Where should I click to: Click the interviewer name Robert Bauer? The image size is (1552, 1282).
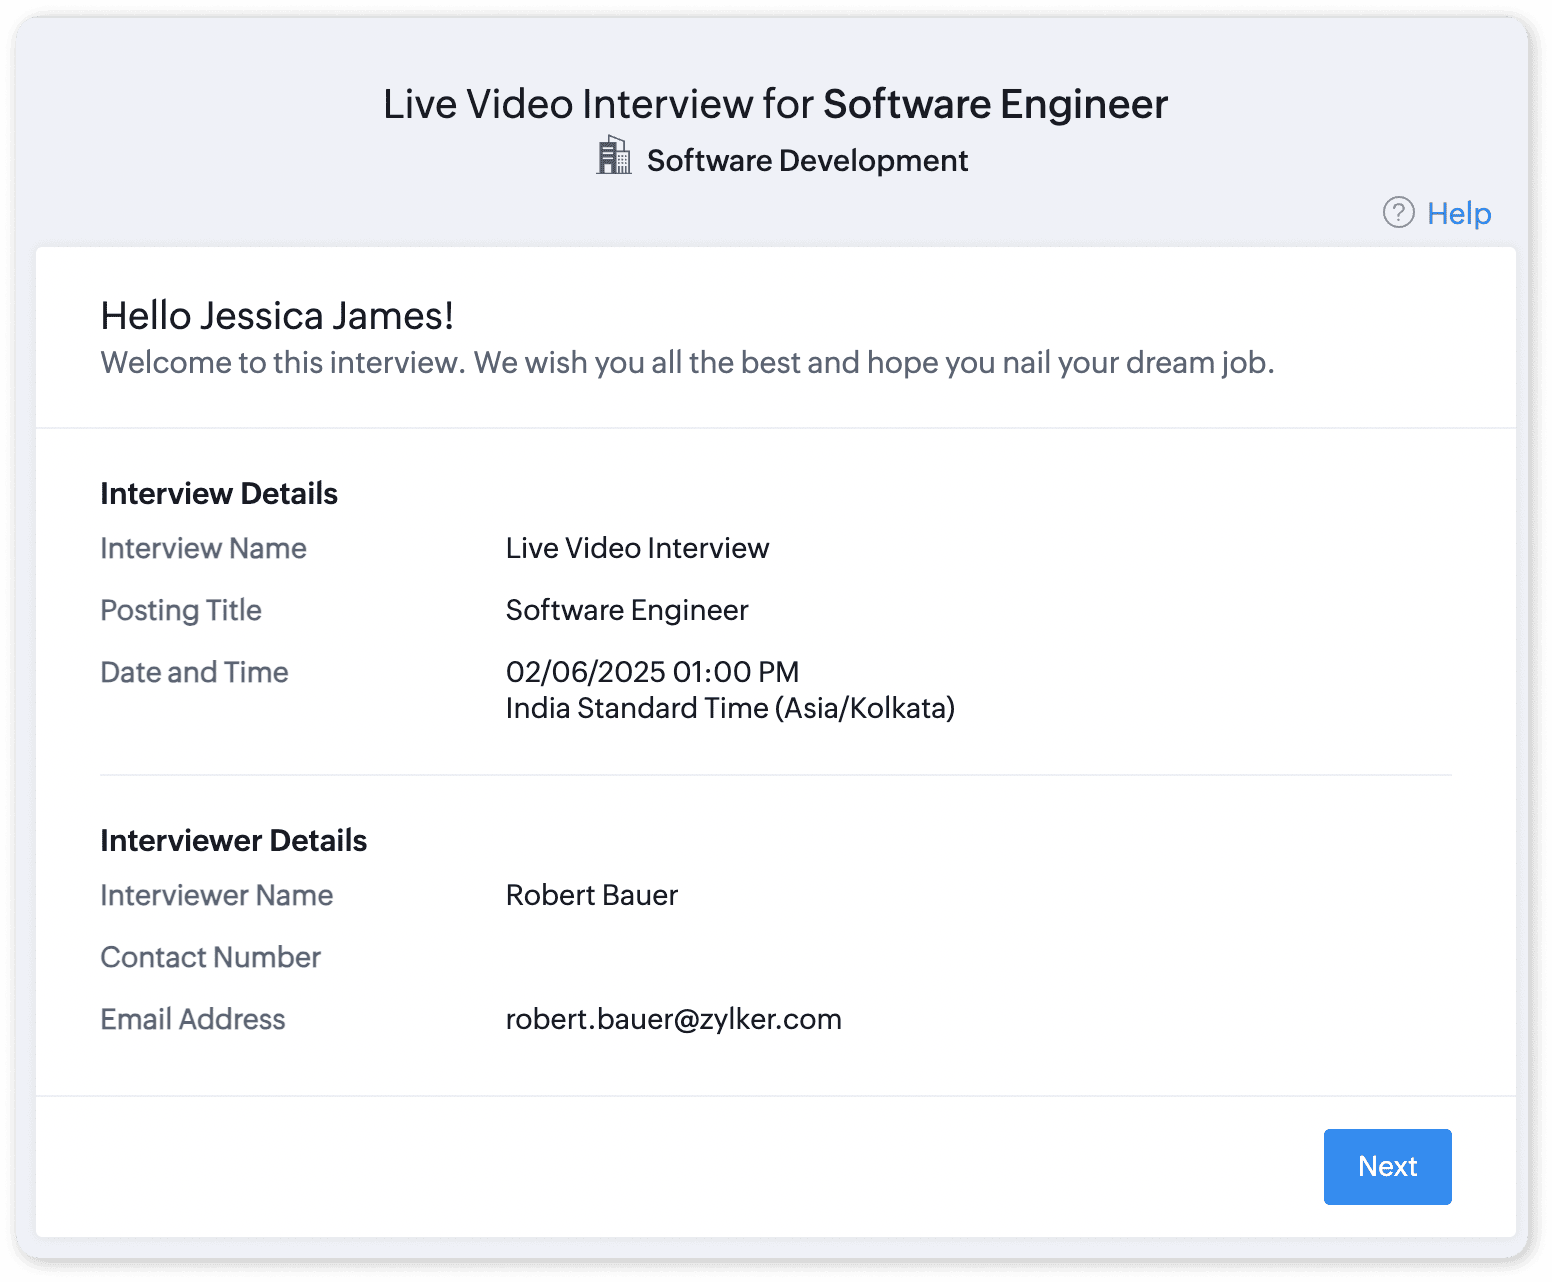591,895
